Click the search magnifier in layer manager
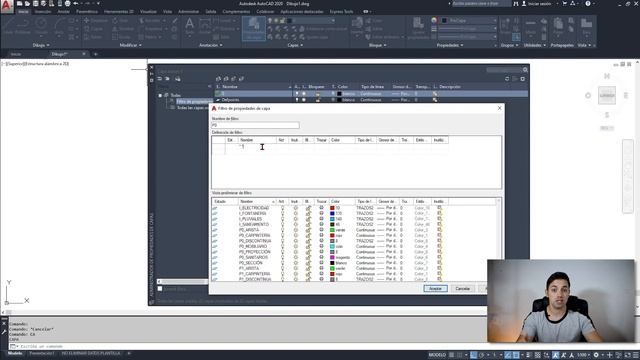640x360 pixels. [x=525, y=70]
